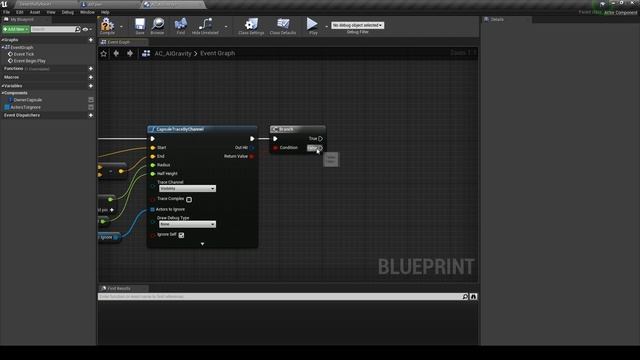Add a new function with Functions plus
Screen dimensions: 640x360
91,69
